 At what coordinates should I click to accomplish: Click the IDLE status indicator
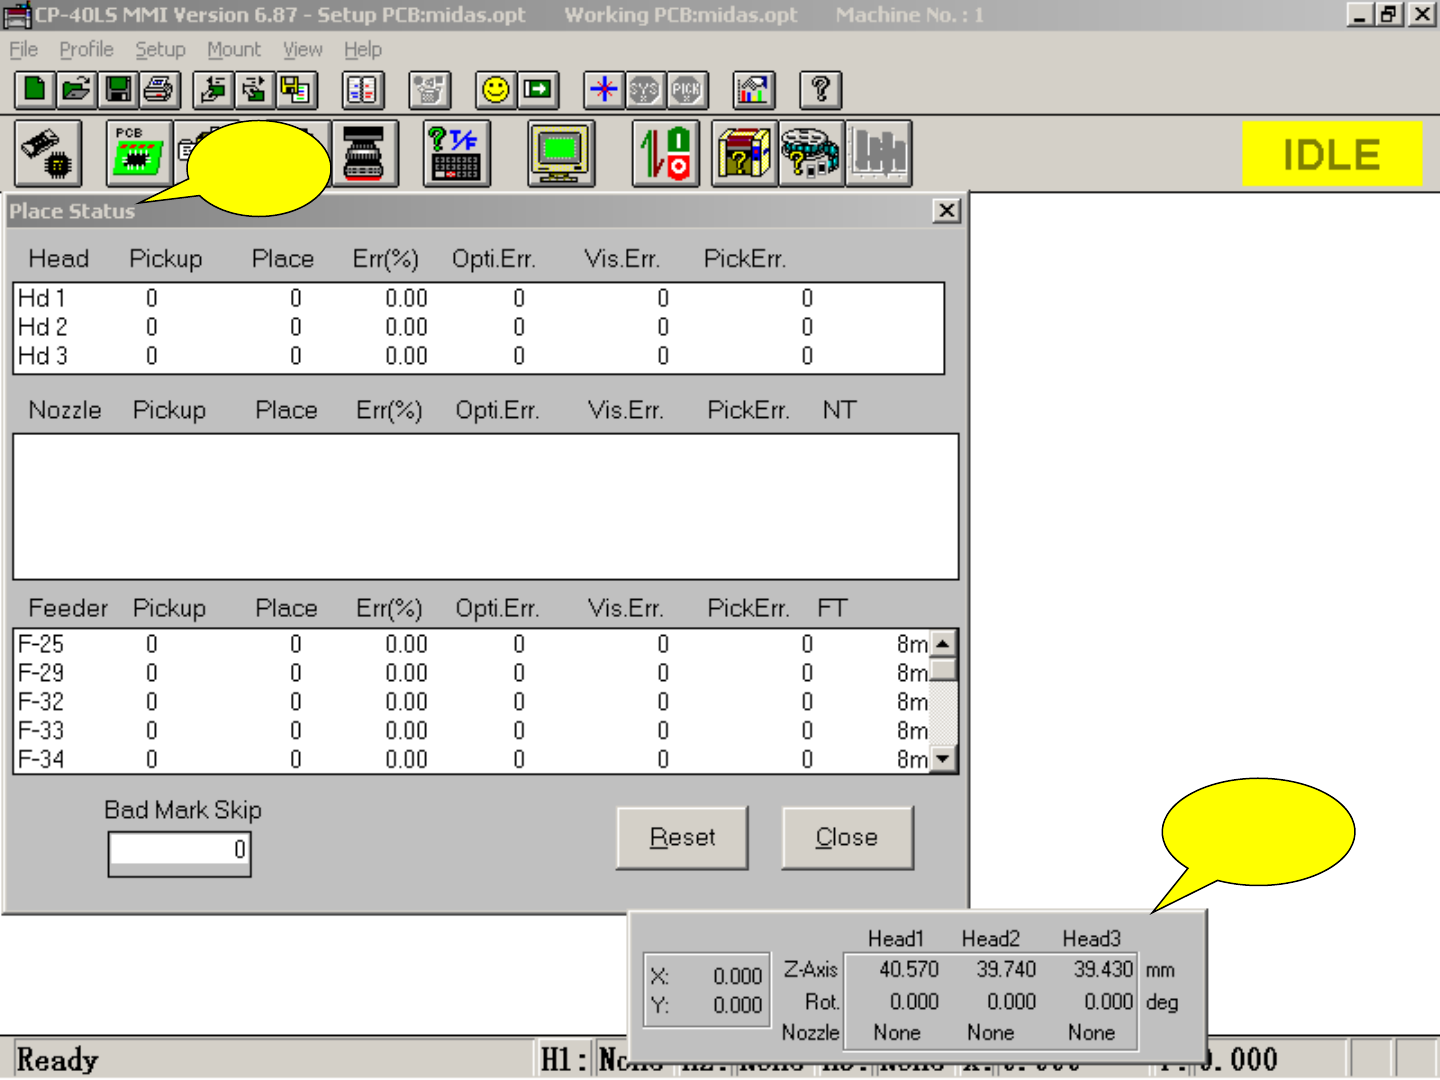click(x=1332, y=154)
